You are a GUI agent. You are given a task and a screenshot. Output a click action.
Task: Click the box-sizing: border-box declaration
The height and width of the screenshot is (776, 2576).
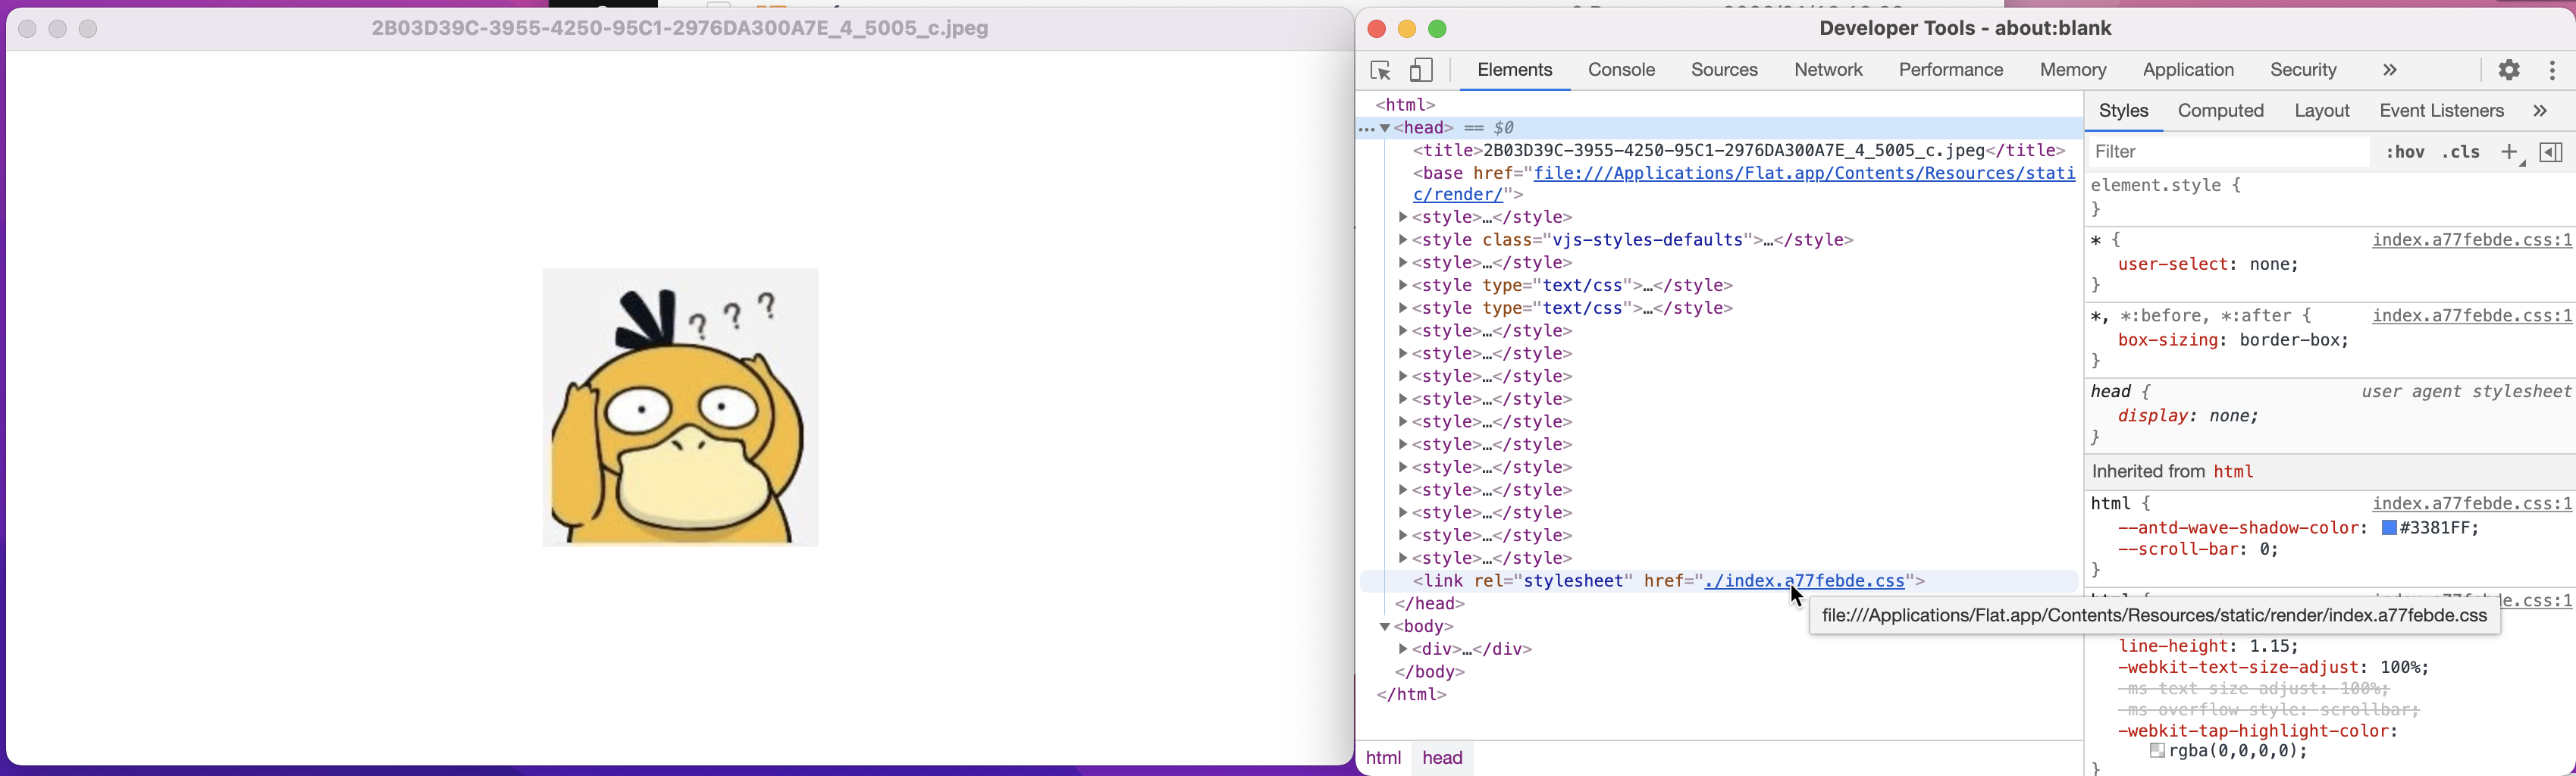(2233, 341)
